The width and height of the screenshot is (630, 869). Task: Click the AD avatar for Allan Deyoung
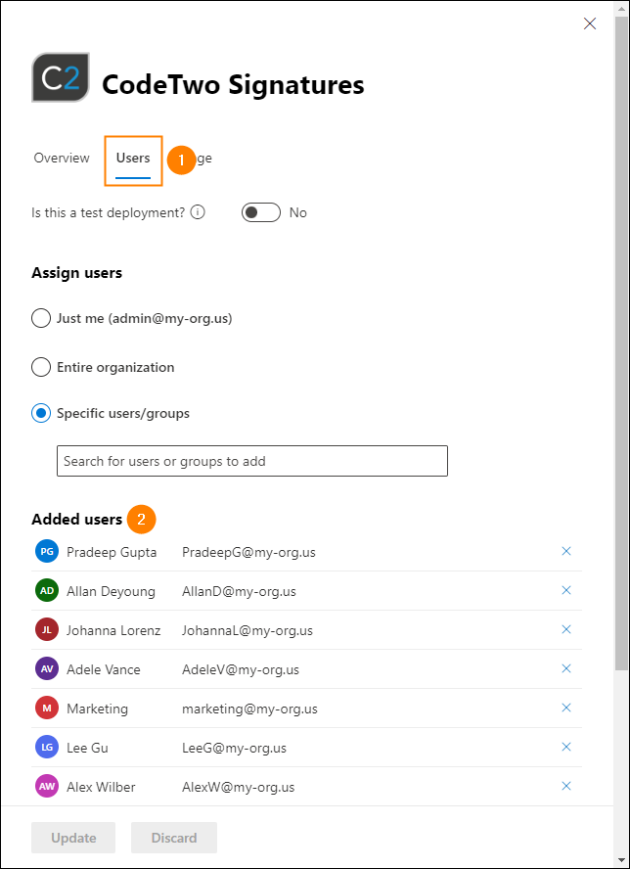point(47,591)
